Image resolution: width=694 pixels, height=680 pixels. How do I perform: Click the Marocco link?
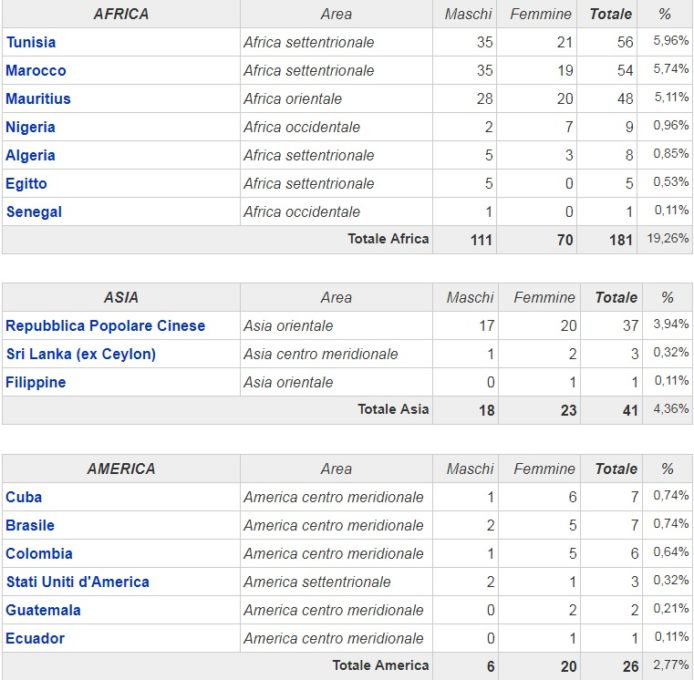click(36, 70)
